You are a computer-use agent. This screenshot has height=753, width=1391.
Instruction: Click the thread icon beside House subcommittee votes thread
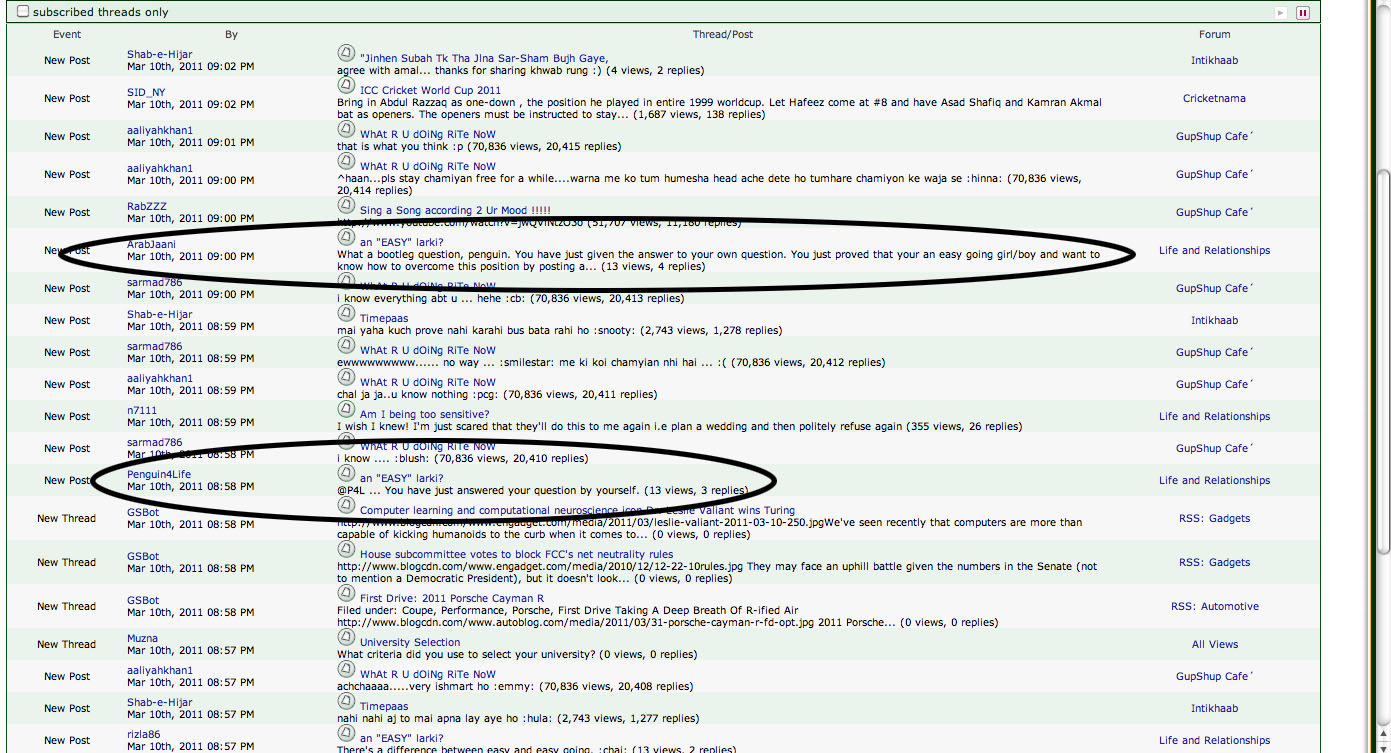tap(346, 551)
